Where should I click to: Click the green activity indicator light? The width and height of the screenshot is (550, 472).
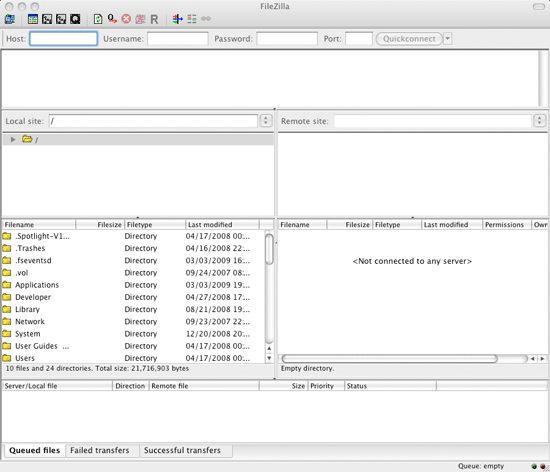pyautogui.click(x=534, y=466)
